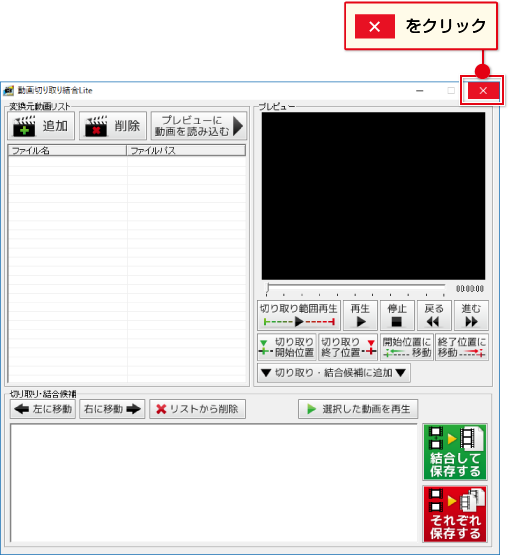Load video into preview with プレビューに動画を読み込む
Image resolution: width=509 pixels, height=556 pixels.
pos(199,126)
